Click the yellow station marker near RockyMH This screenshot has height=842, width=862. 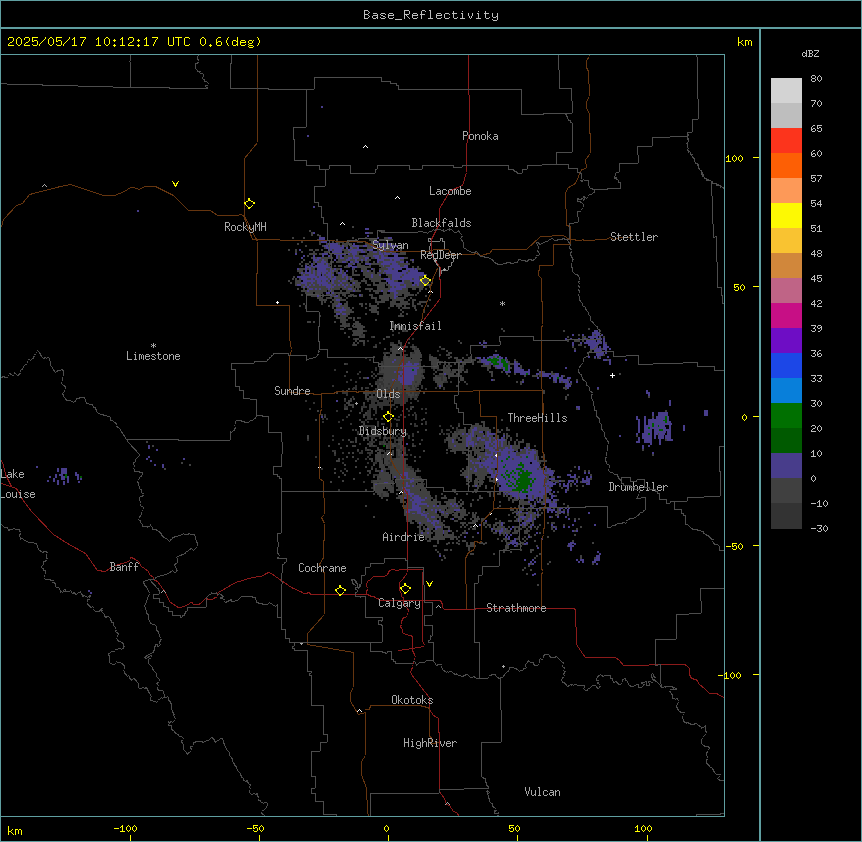pos(249,203)
